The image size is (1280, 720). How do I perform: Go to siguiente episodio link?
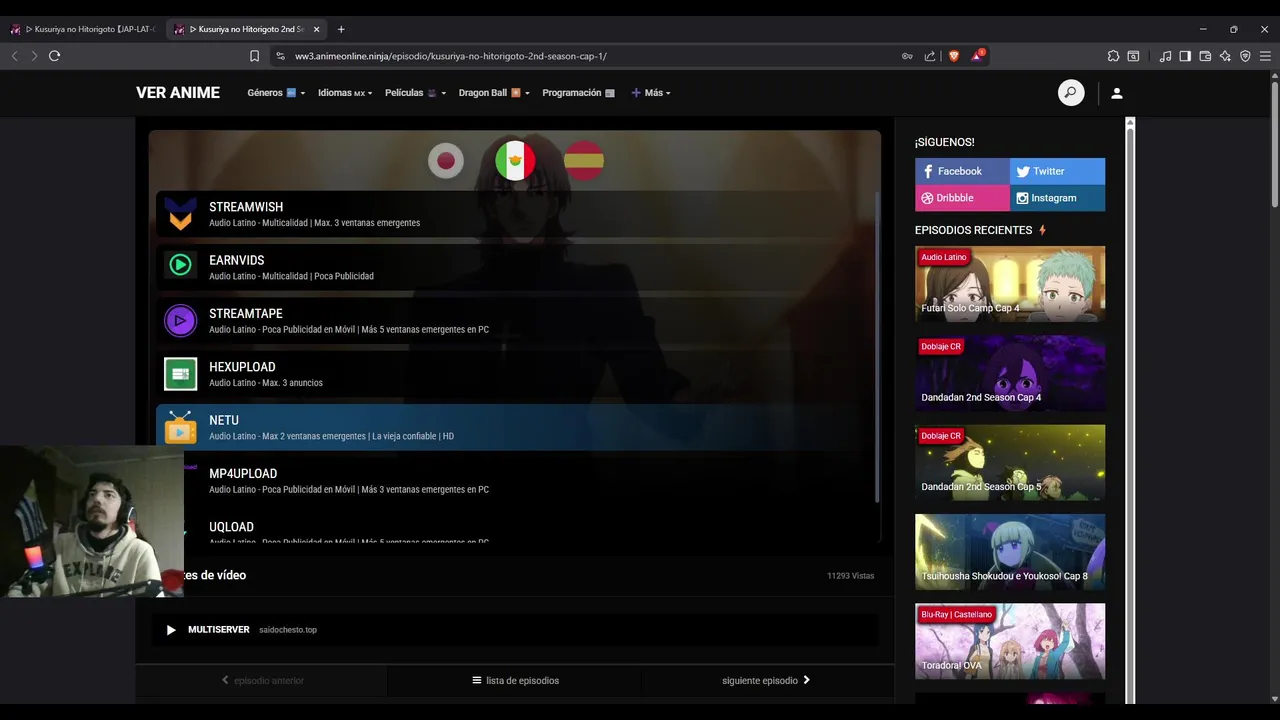coord(767,680)
